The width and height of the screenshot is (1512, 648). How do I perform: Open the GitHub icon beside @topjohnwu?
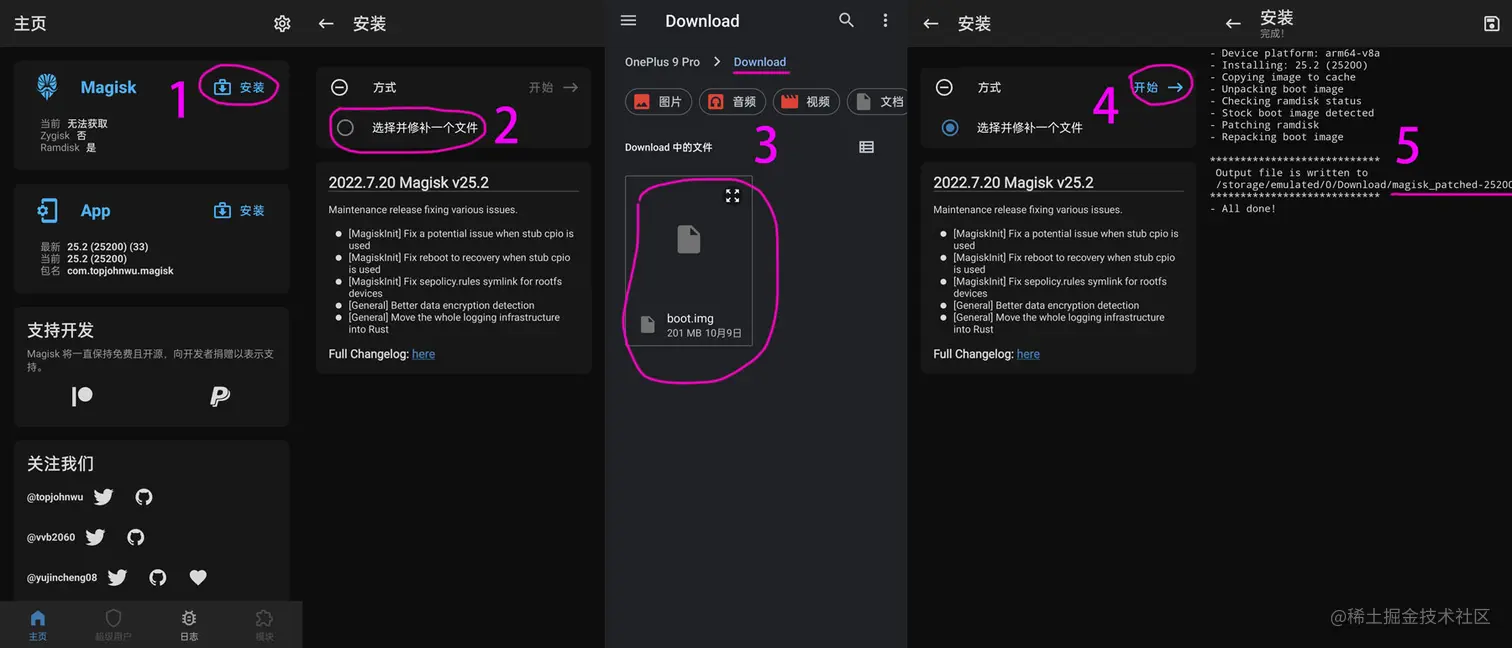coord(144,497)
